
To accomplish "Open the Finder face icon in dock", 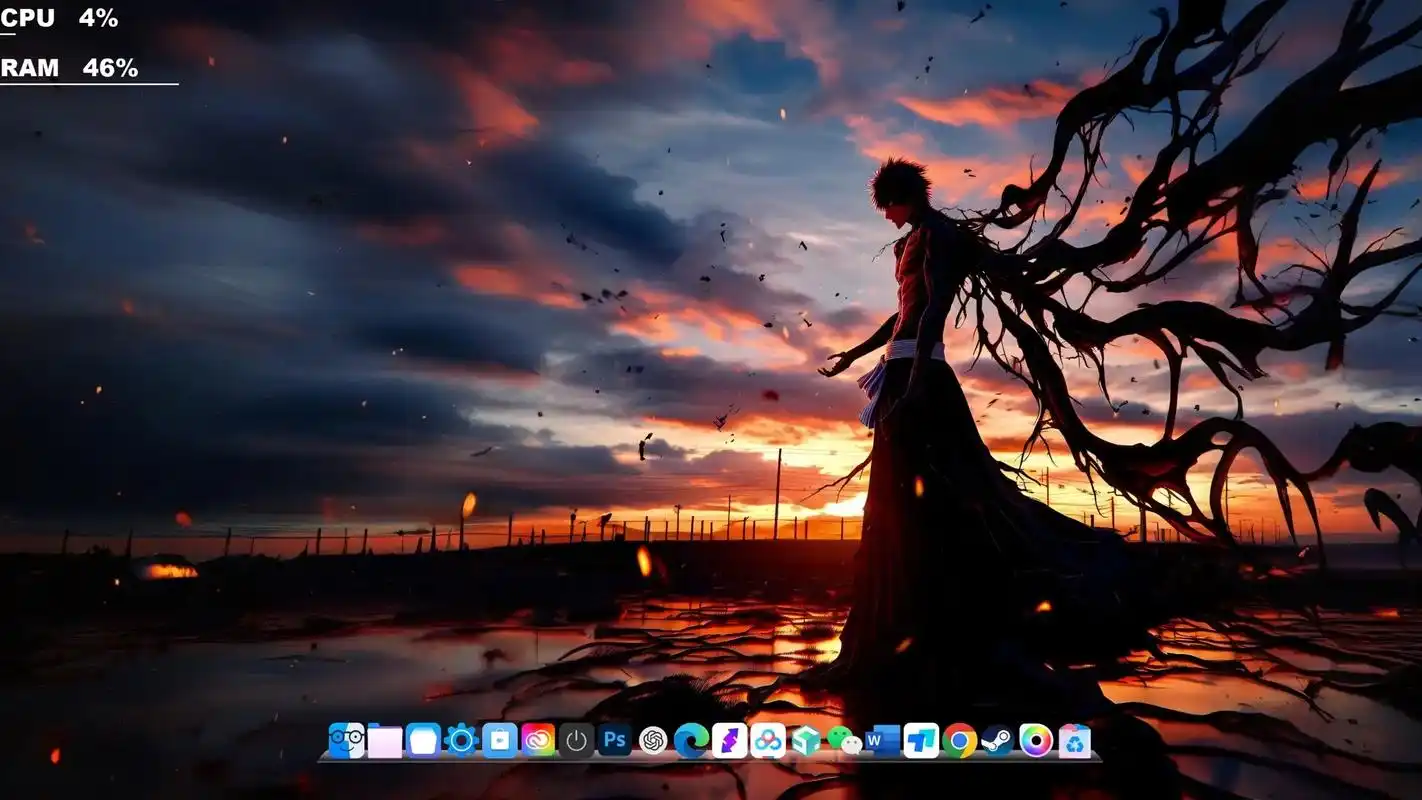I will click(346, 741).
